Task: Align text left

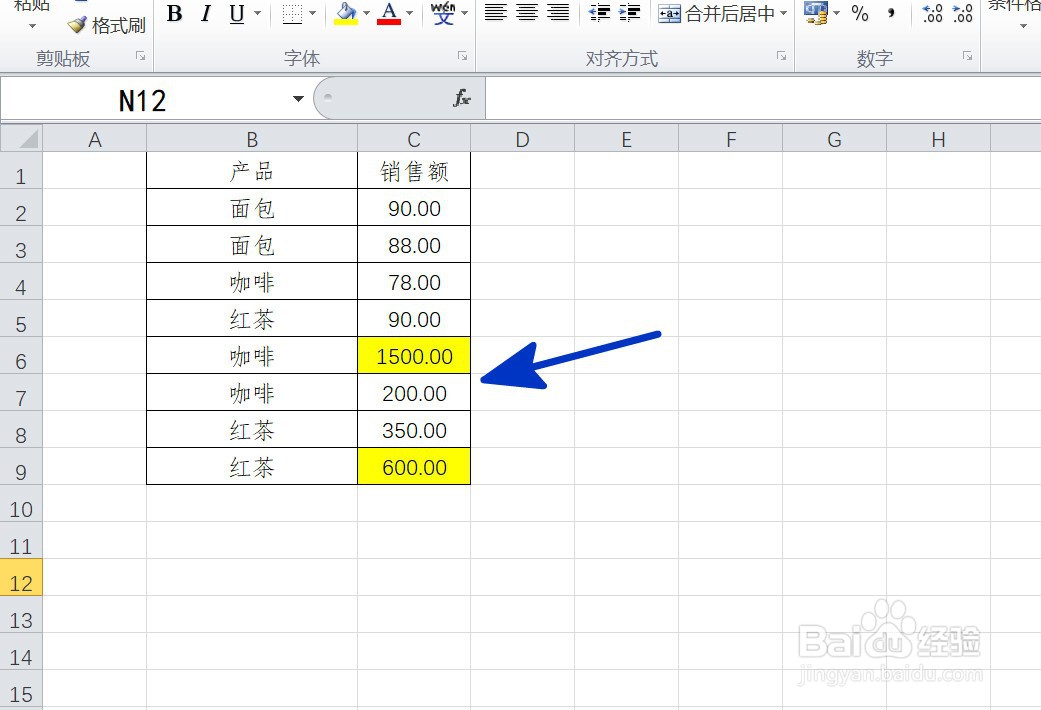Action: [495, 13]
